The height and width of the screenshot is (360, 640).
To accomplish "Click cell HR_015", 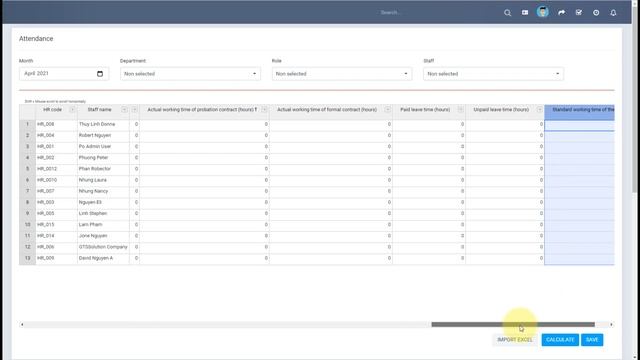I will point(56,224).
